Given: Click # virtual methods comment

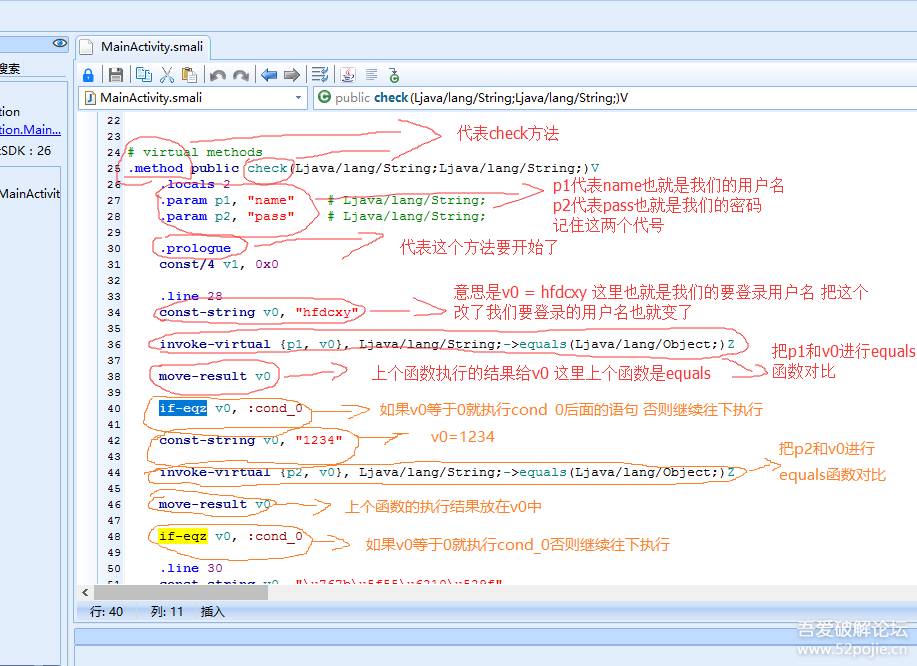Looking at the screenshot, I should (x=195, y=152).
